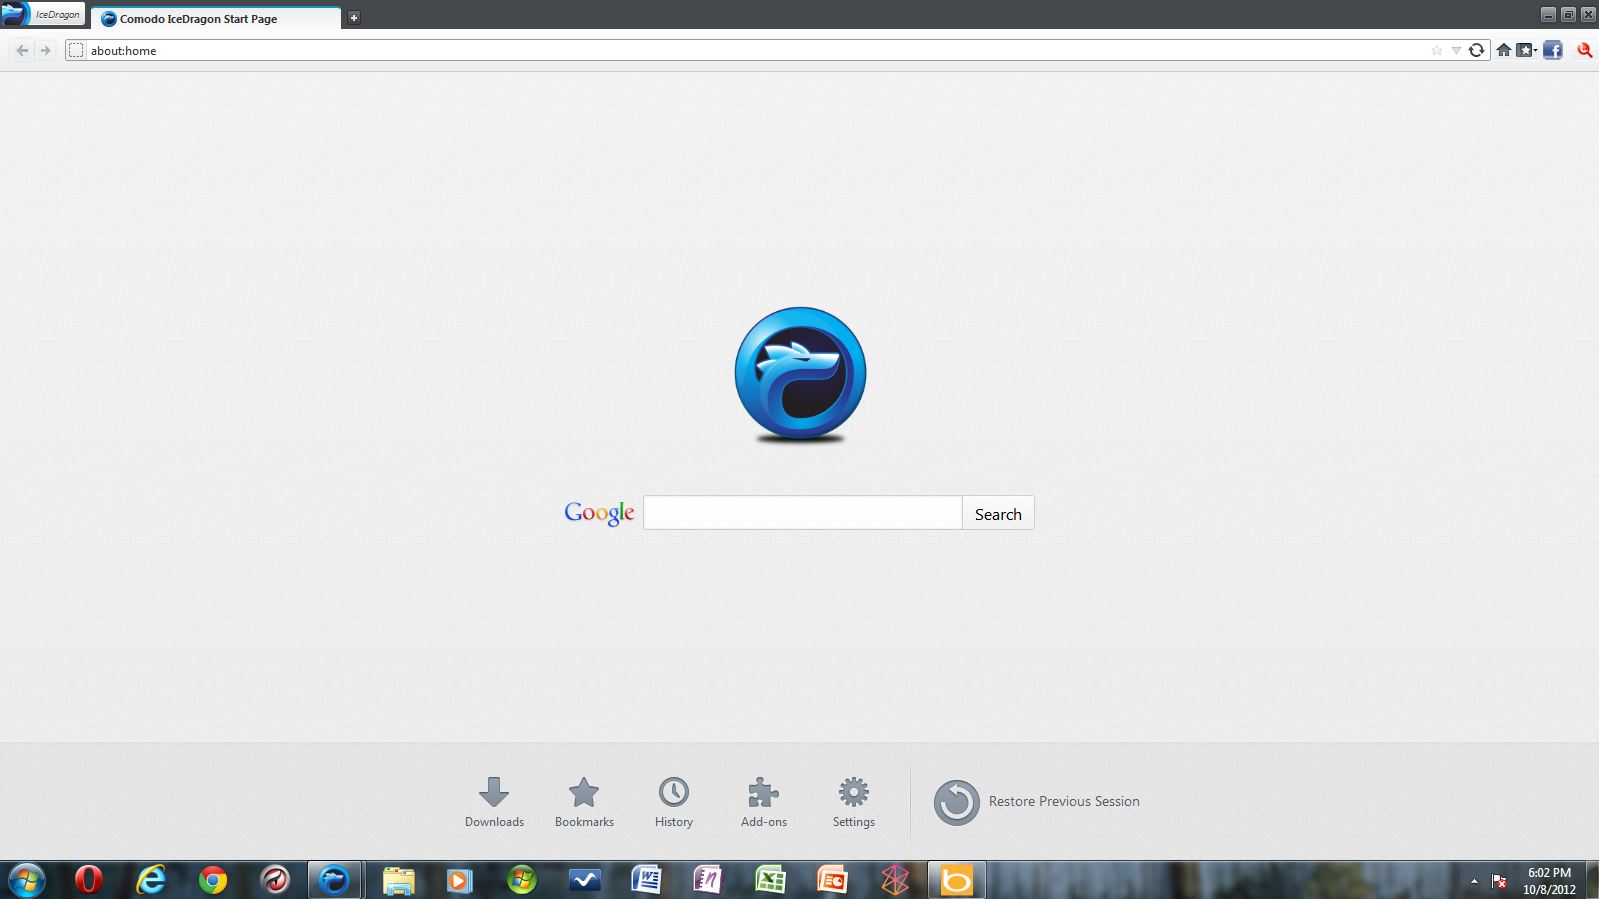This screenshot has width=1599, height=899.
Task: Open Downloads from the start page
Action: (x=494, y=802)
